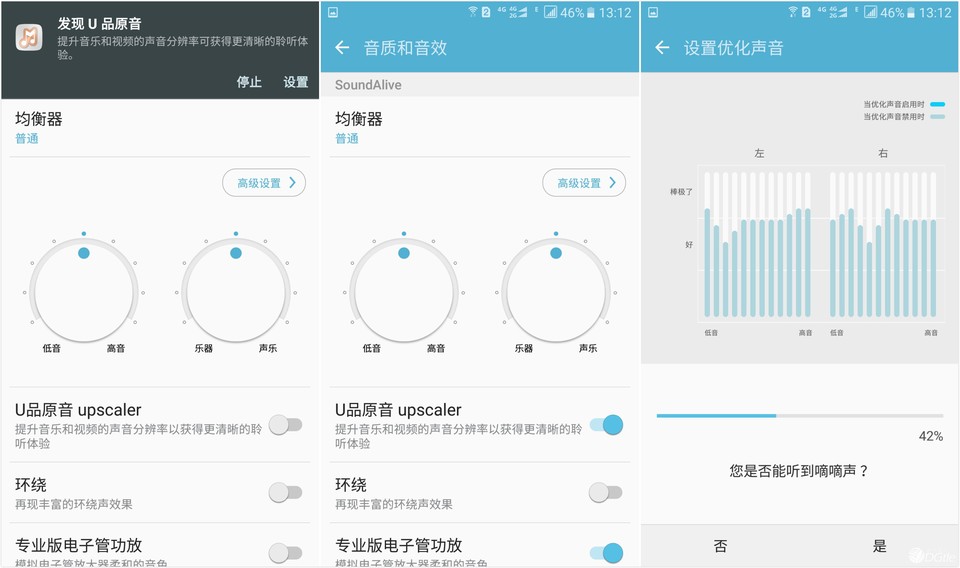This screenshot has height=568, width=960.
Task: Tap the SoundAlive section header
Action: (x=480, y=85)
